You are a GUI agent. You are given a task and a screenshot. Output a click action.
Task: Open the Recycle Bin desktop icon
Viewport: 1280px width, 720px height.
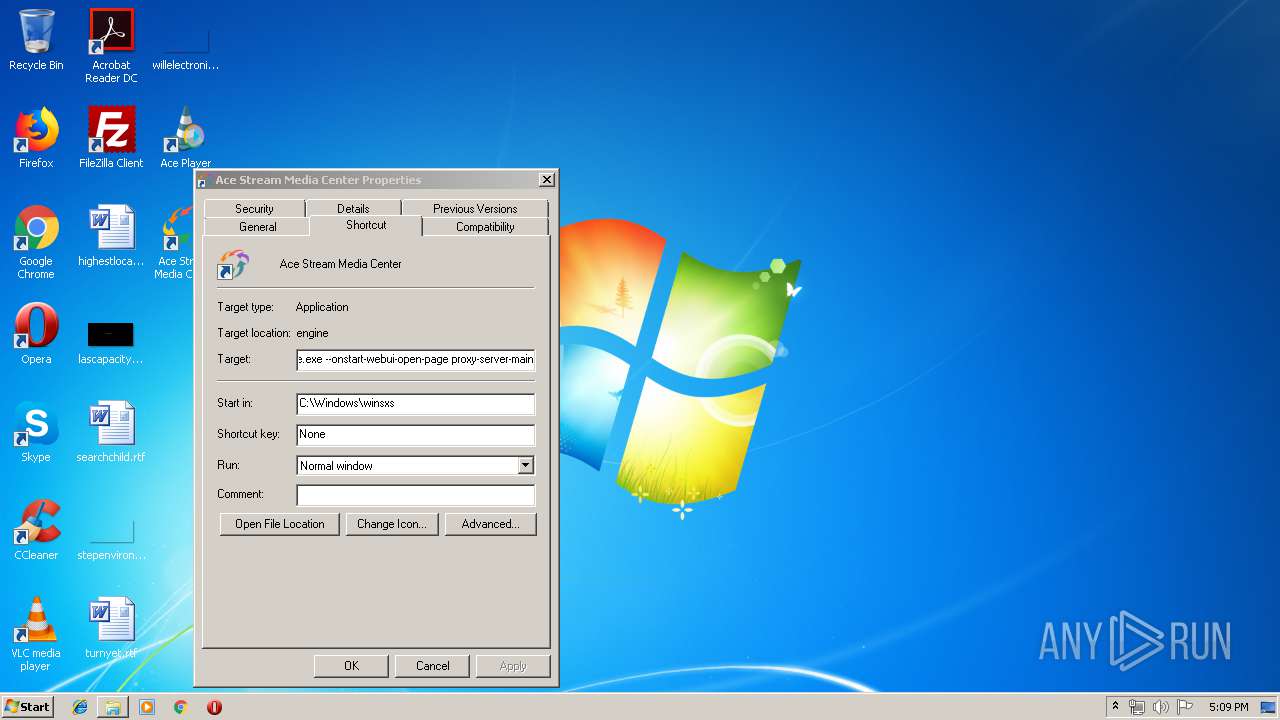click(x=36, y=41)
